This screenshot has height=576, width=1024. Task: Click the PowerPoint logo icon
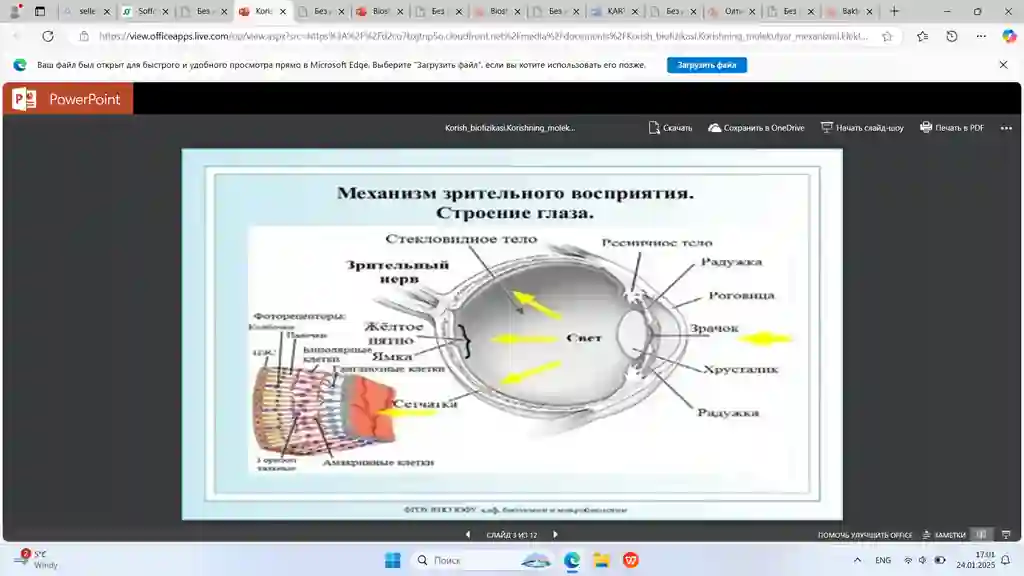click(x=24, y=99)
